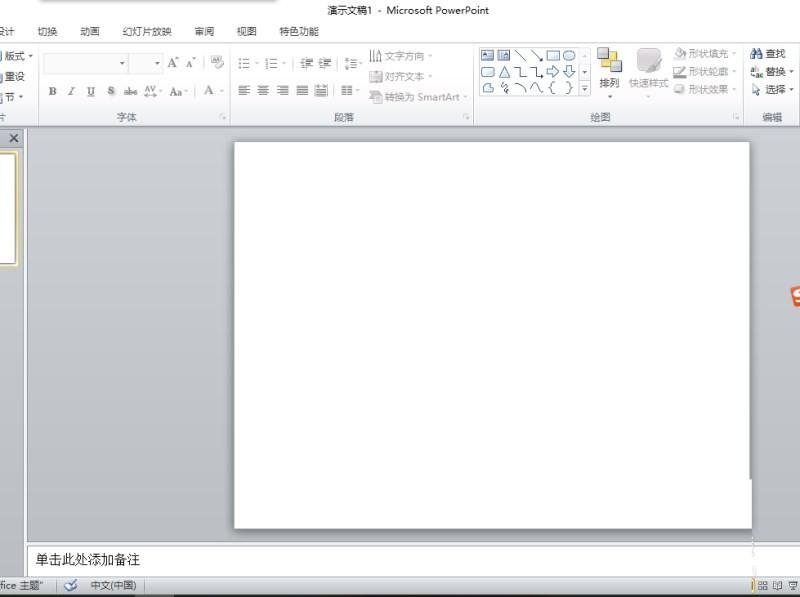Select the text box shape tool

click(x=487, y=55)
